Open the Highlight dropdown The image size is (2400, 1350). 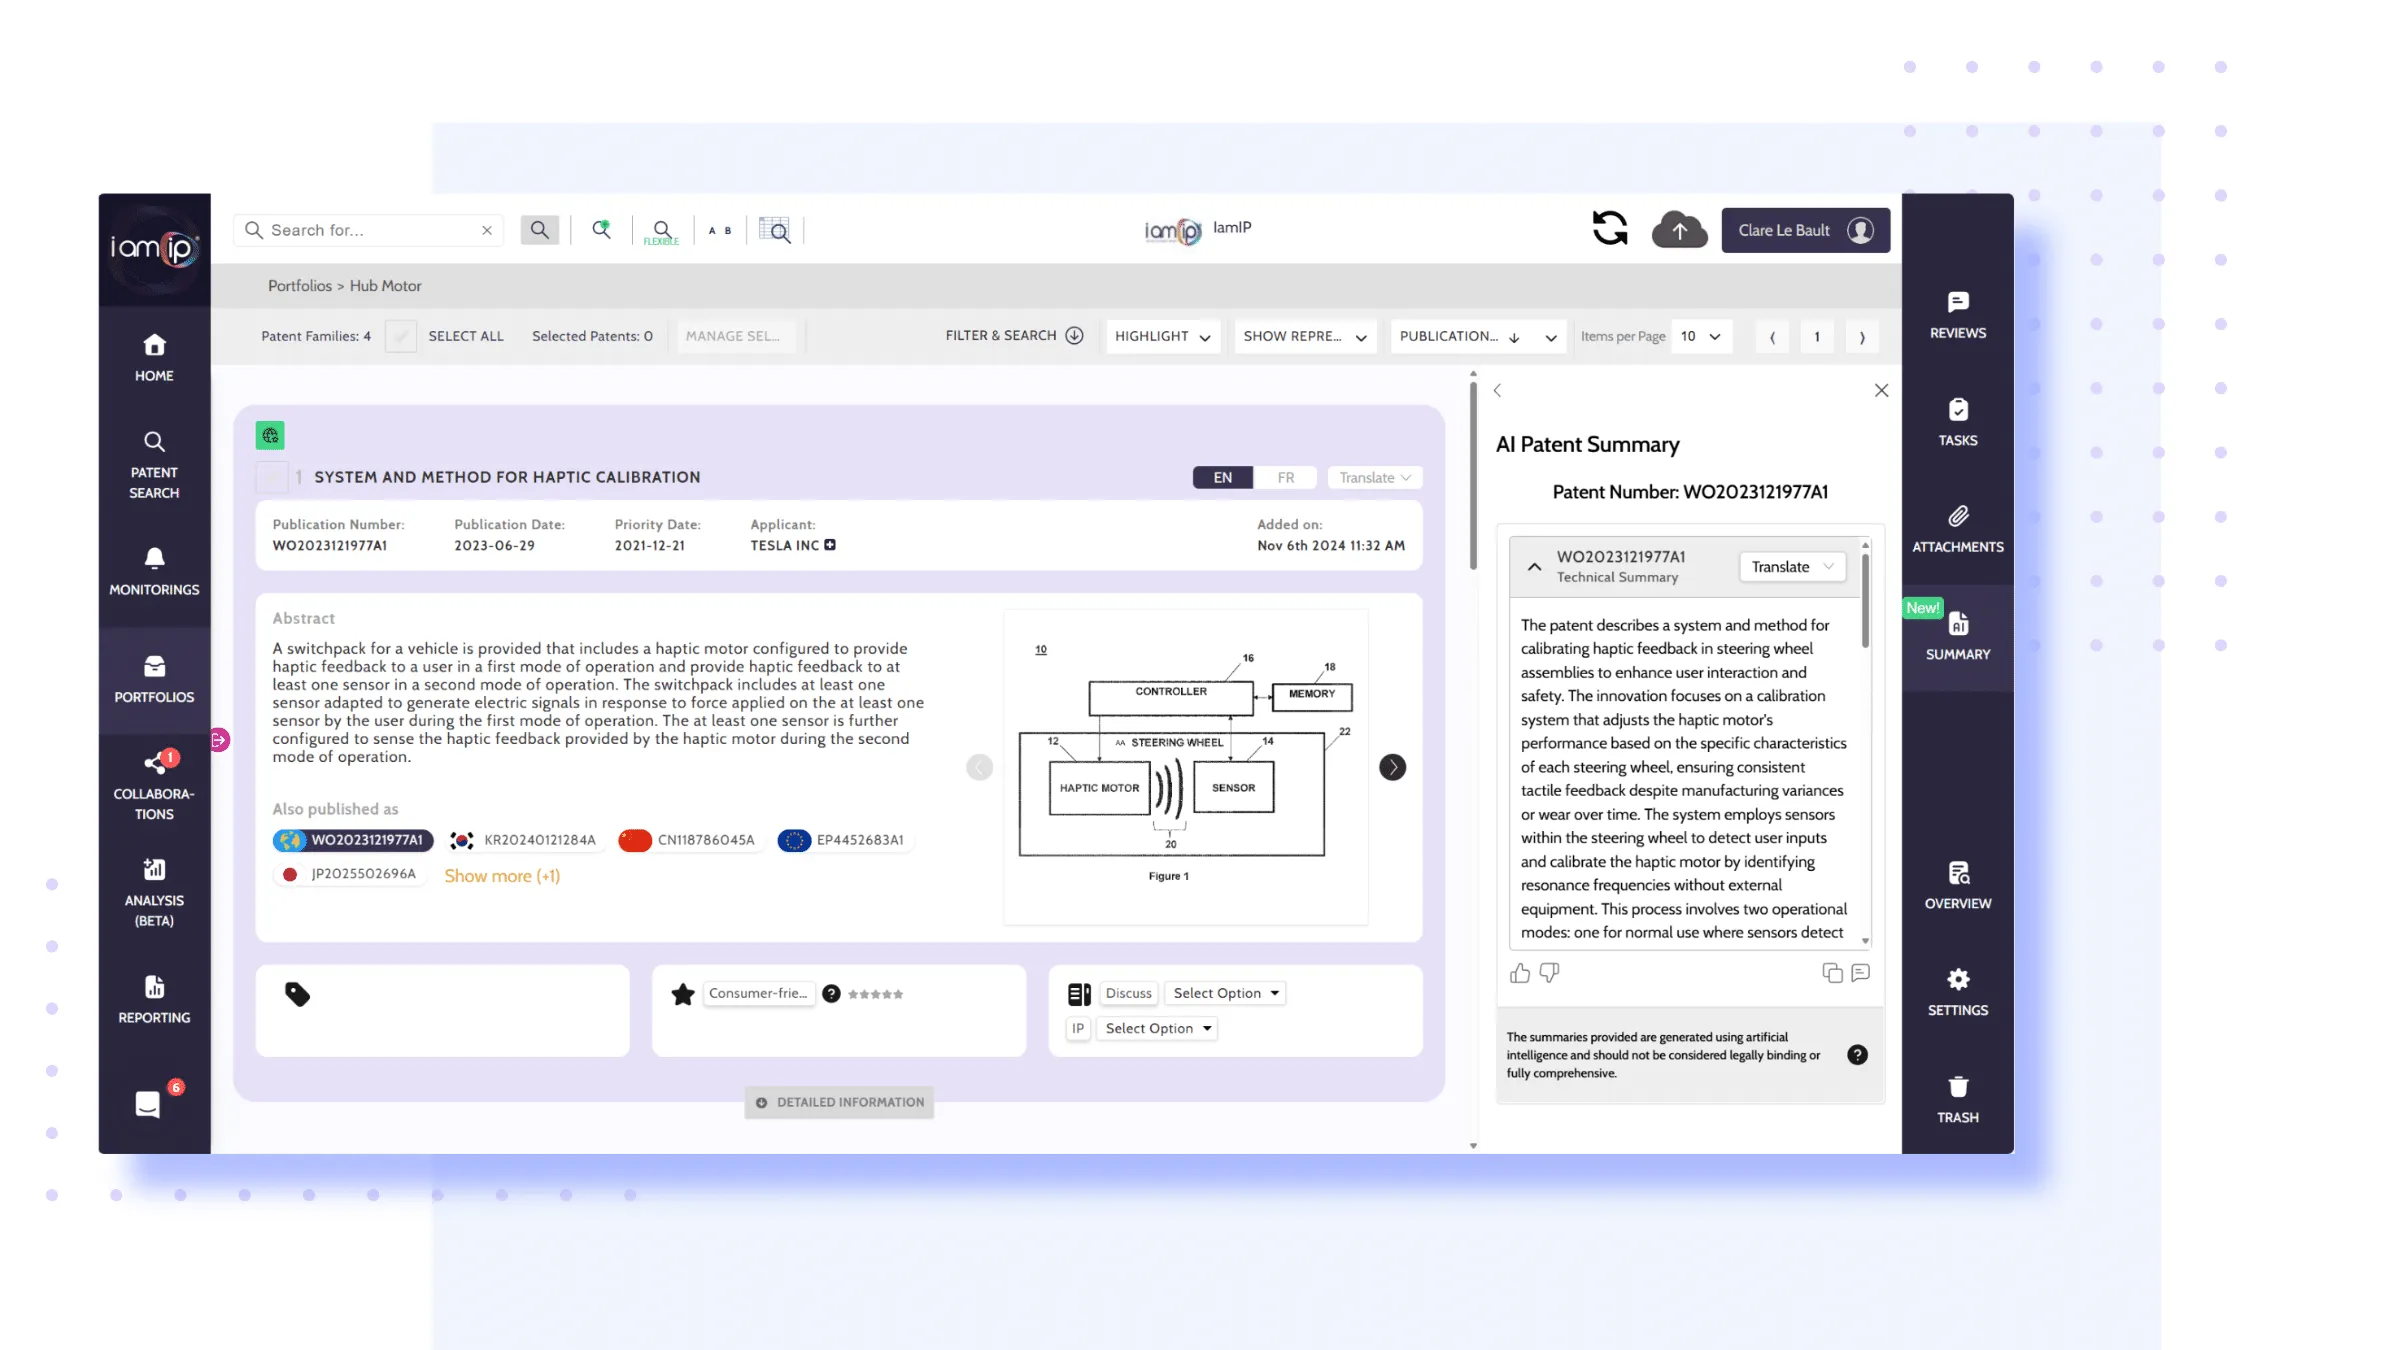coord(1162,336)
